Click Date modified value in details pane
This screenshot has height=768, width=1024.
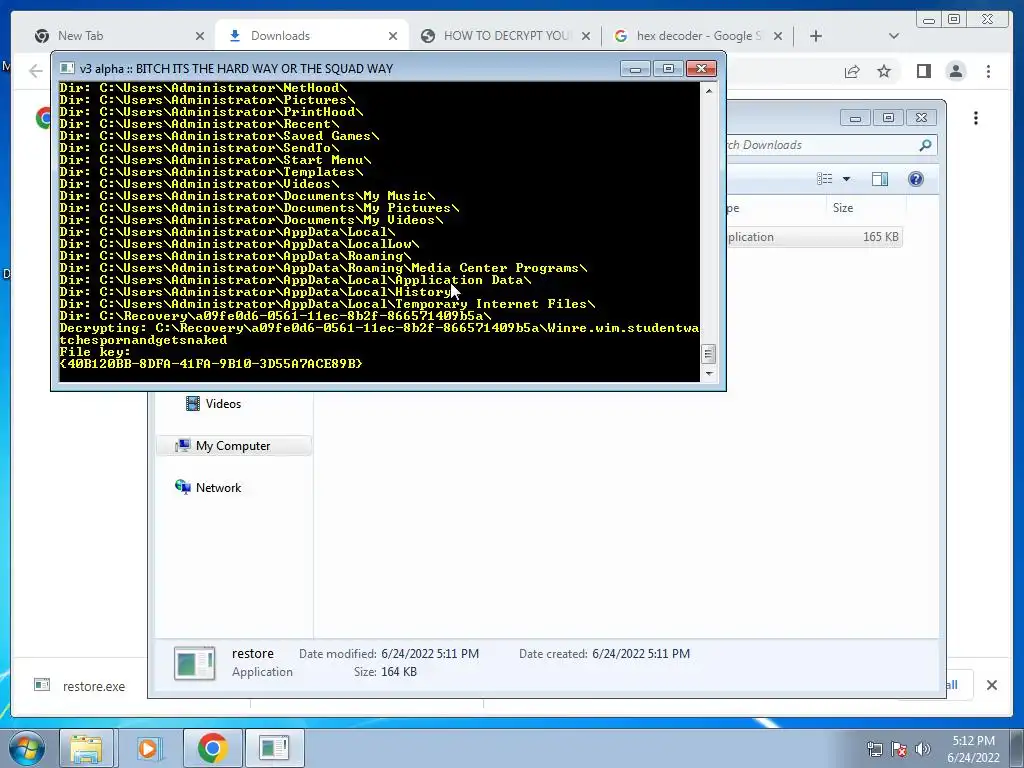tap(430, 654)
